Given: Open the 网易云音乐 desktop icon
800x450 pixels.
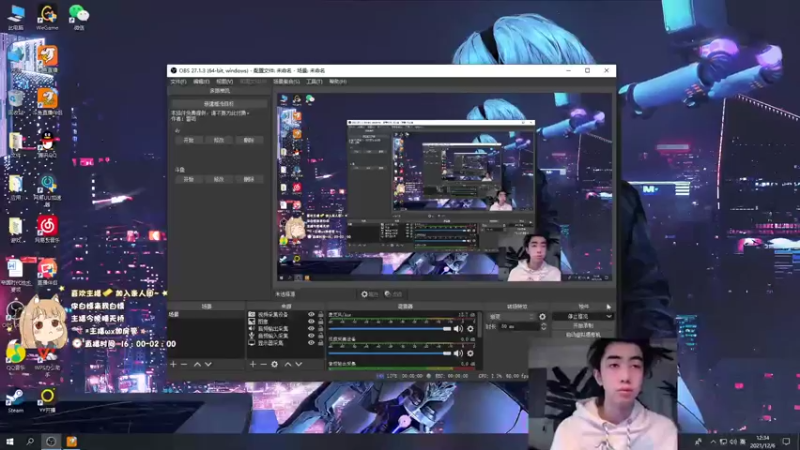Looking at the screenshot, I should [x=47, y=229].
